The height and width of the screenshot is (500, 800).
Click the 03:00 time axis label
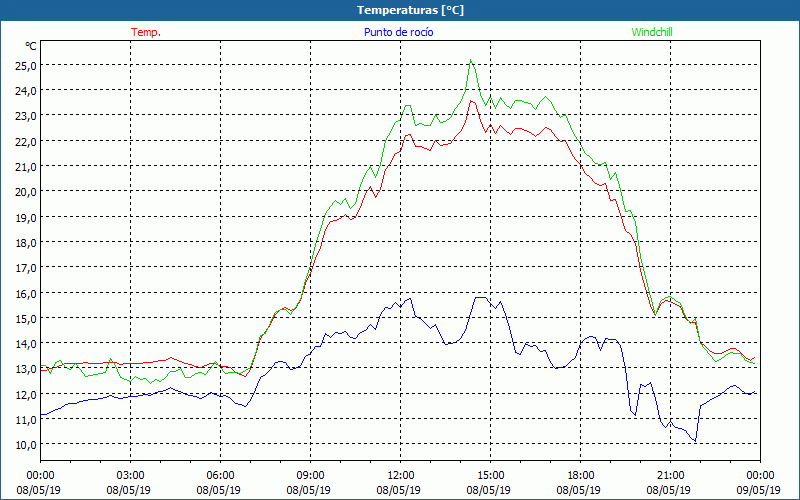(x=130, y=476)
